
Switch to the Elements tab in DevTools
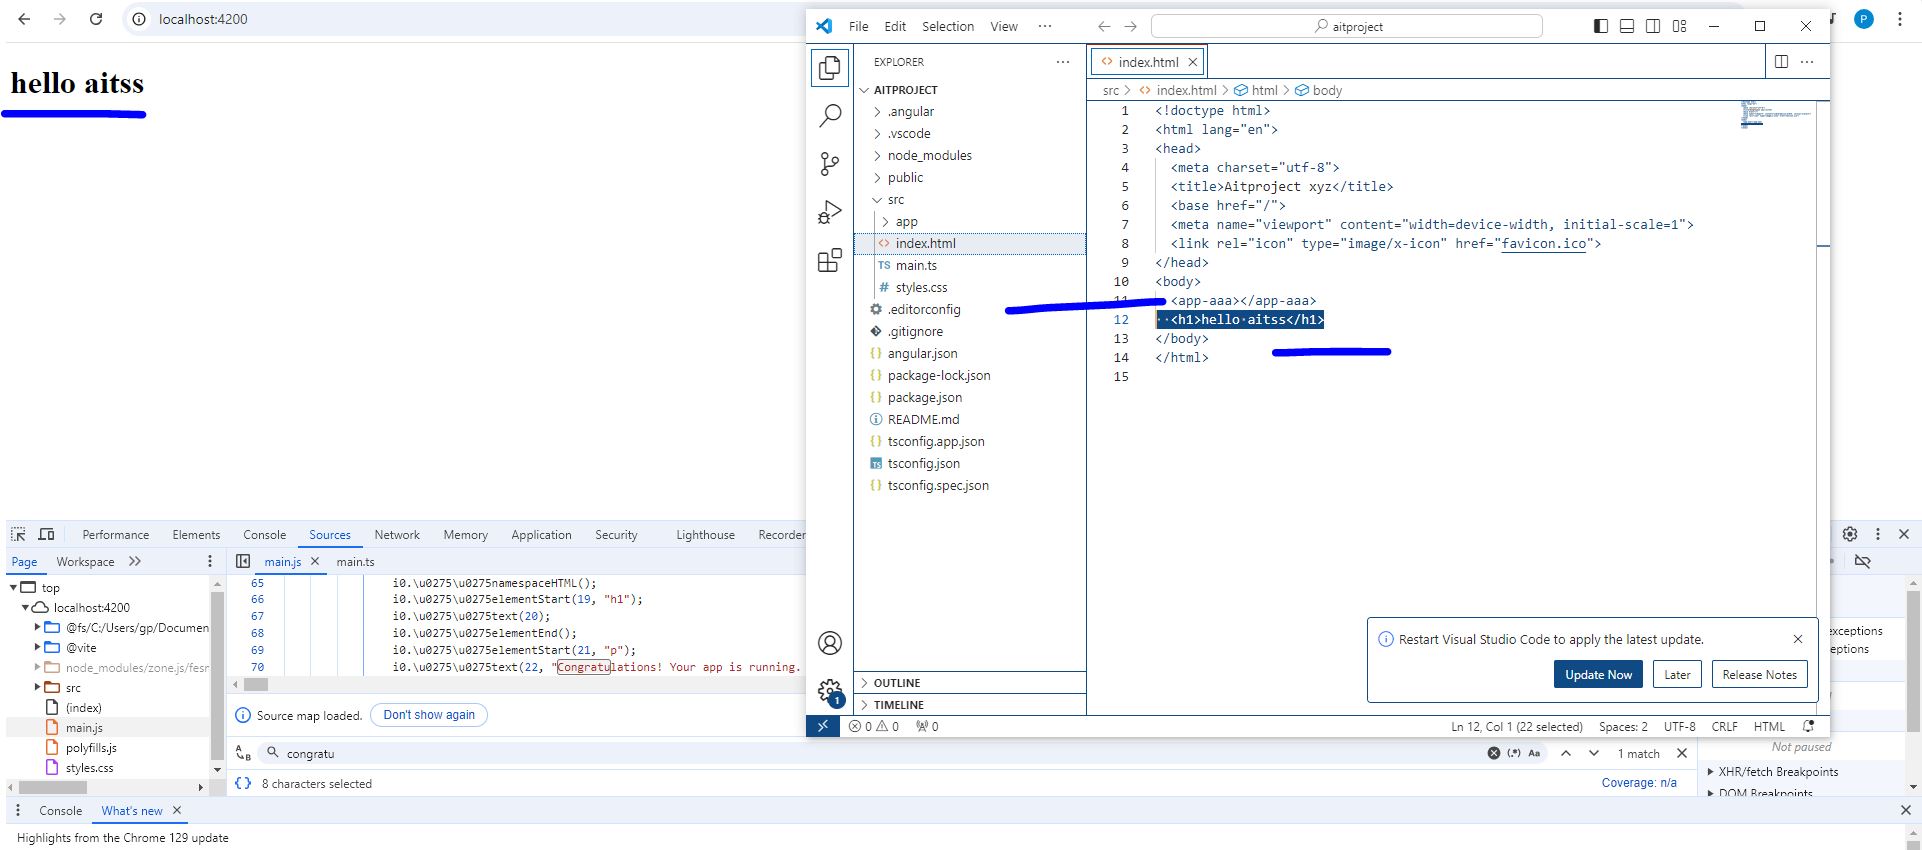(196, 535)
